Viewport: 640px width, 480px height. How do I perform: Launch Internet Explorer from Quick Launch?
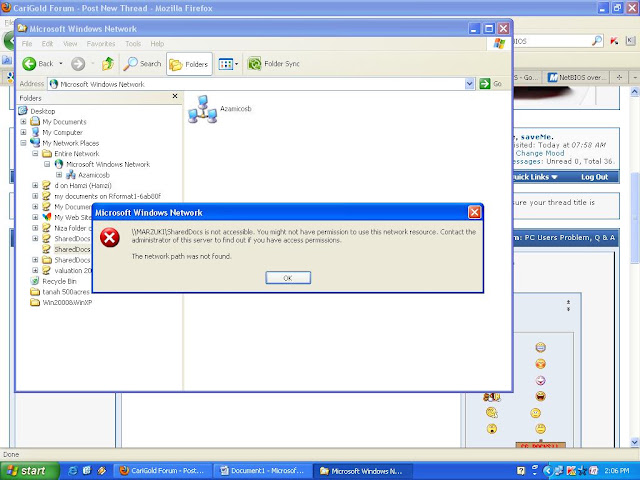[73, 471]
